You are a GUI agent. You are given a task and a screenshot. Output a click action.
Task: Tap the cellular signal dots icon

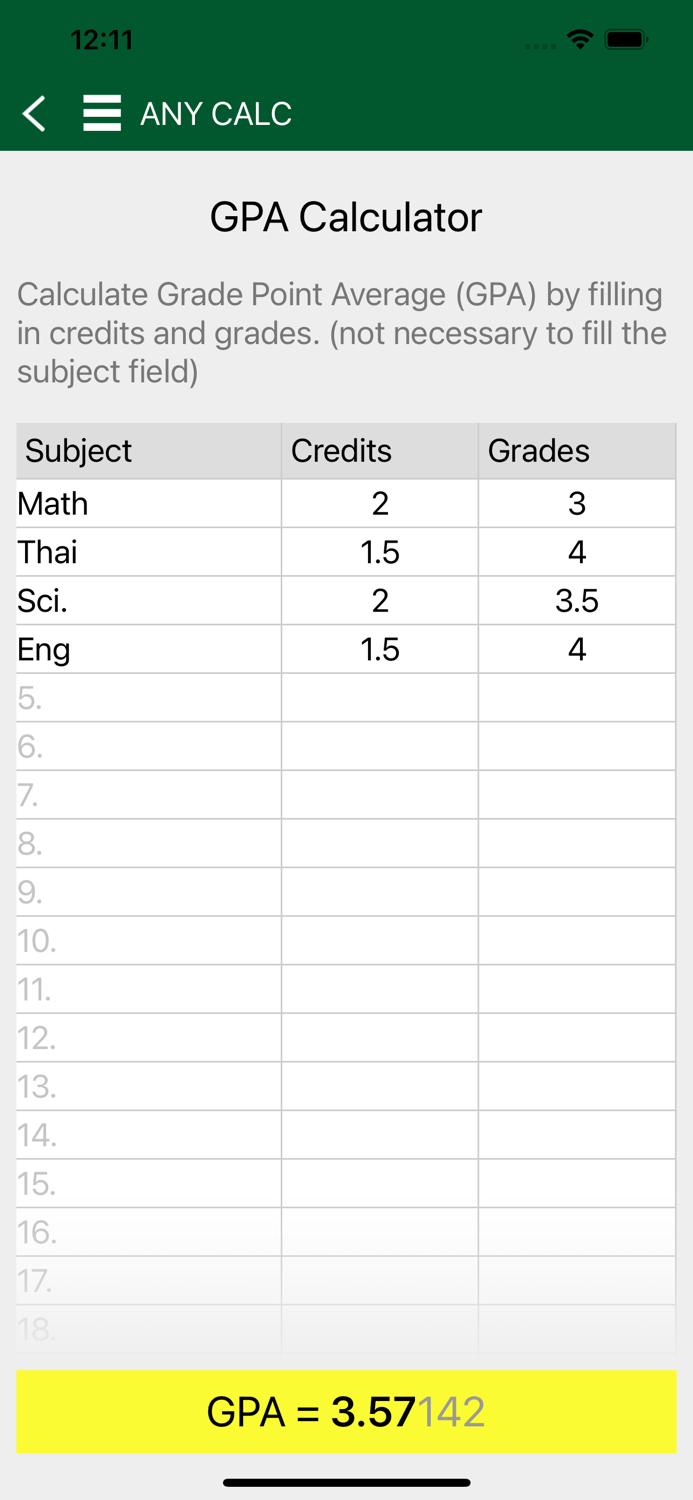click(x=540, y=45)
